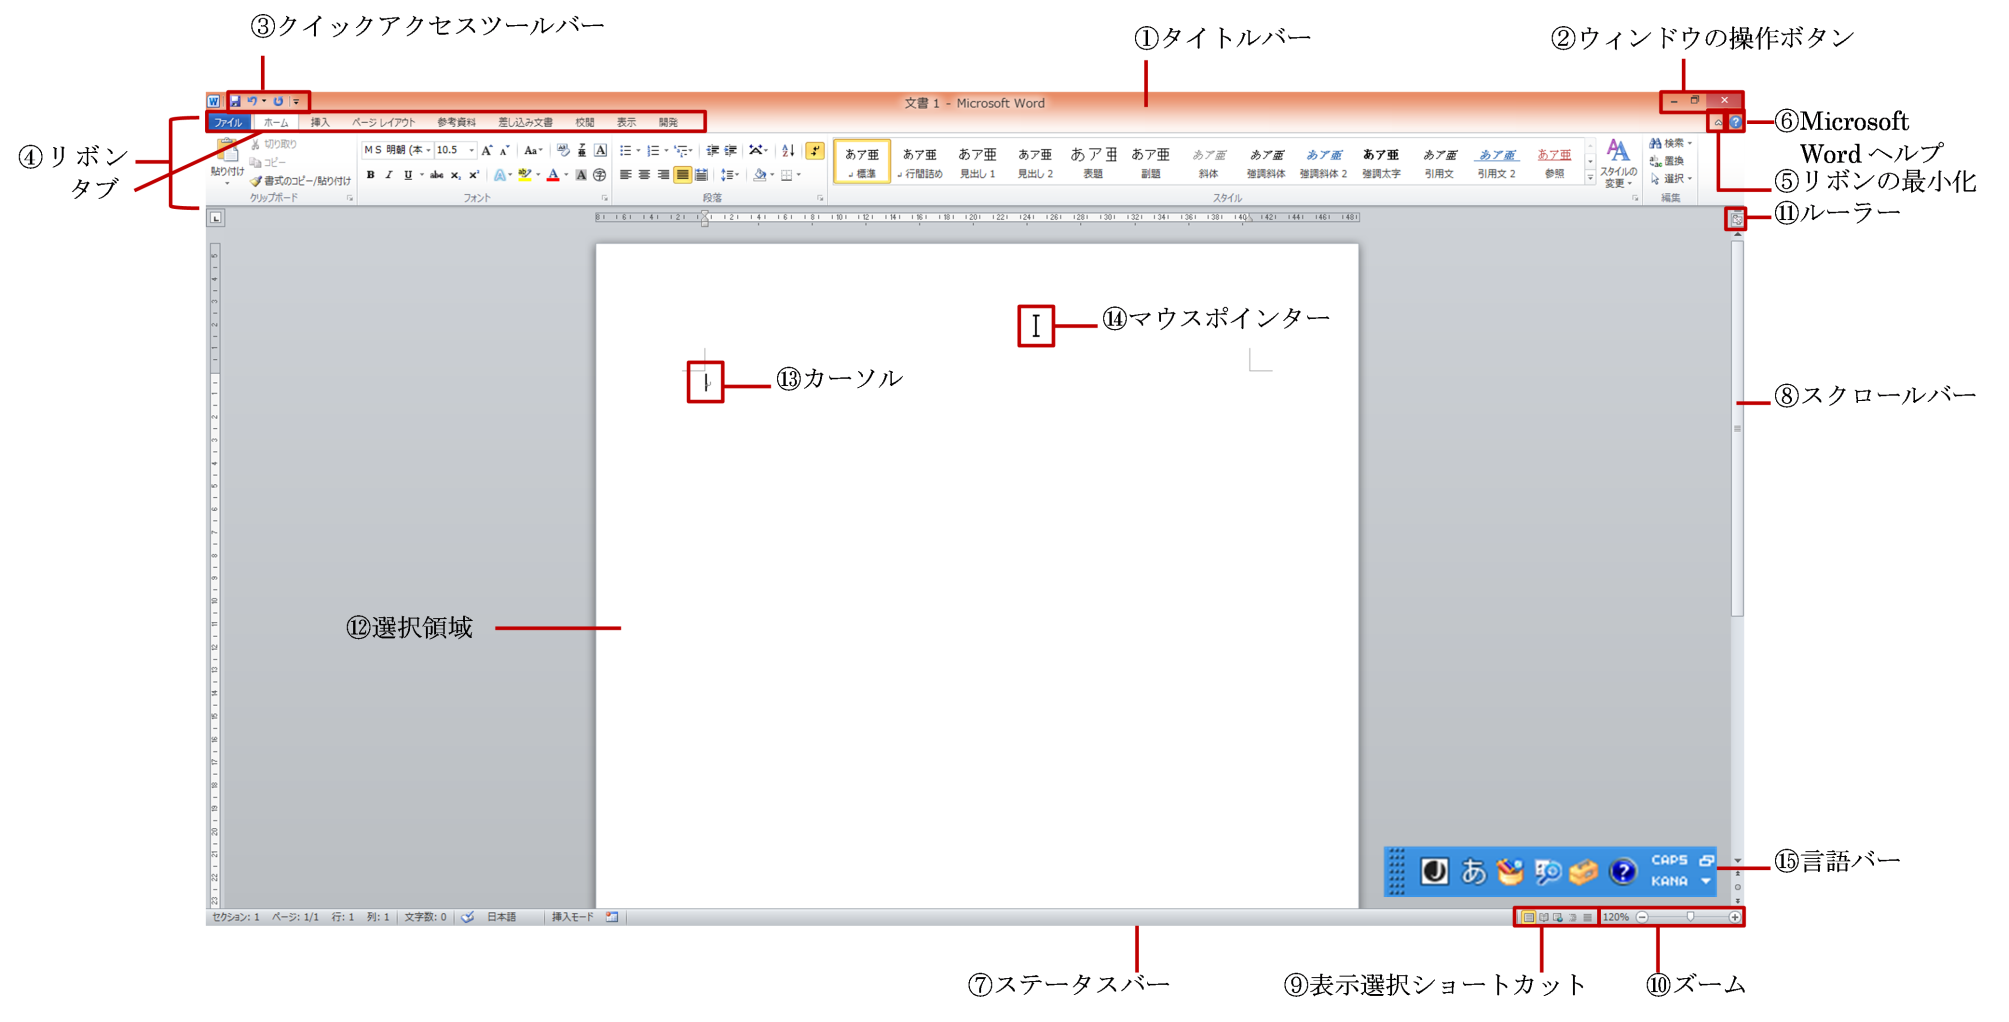Image resolution: width=2009 pixels, height=1022 pixels.
Task: Click the Change Styles (スタイルの変更) icon
Action: tap(1617, 162)
